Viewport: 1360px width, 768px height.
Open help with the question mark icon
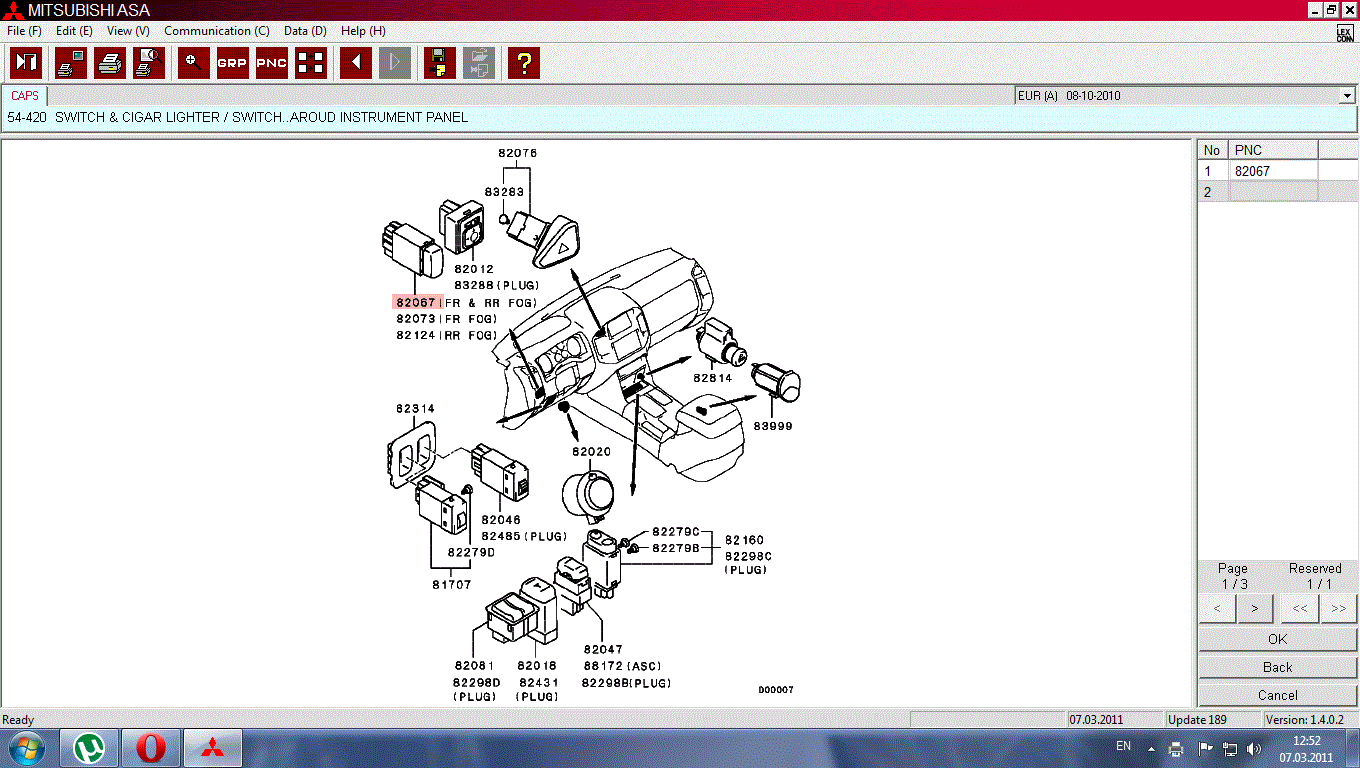[x=523, y=63]
